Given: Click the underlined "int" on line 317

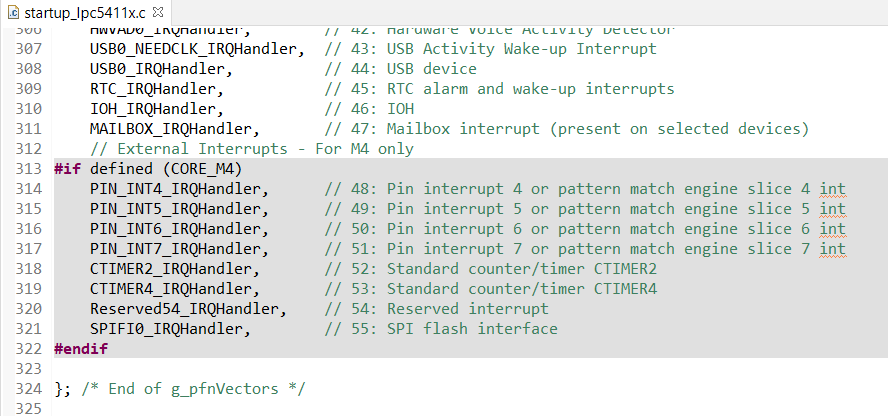Looking at the screenshot, I should [832, 248].
